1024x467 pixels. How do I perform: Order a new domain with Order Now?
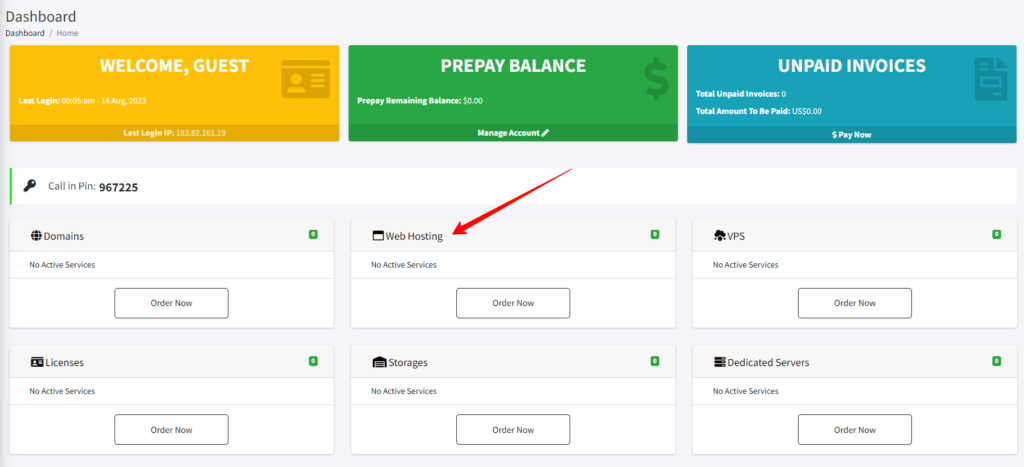click(171, 303)
